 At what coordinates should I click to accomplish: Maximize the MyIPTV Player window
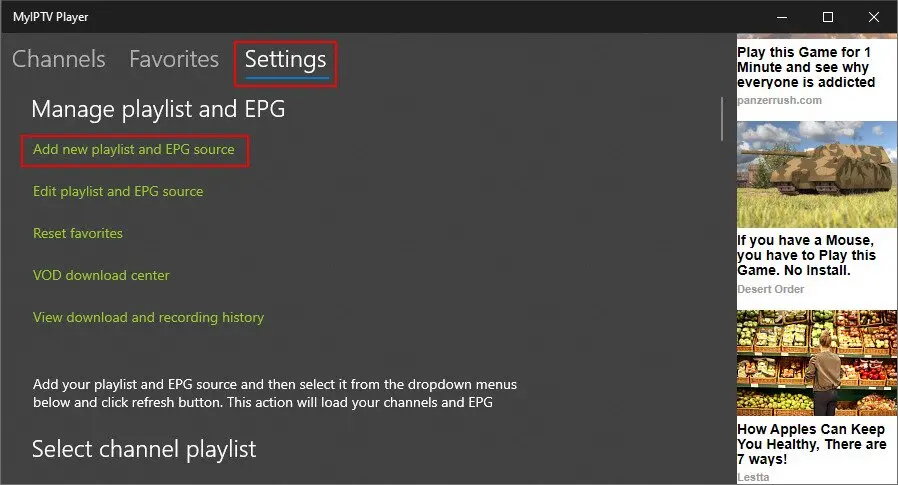[827, 17]
